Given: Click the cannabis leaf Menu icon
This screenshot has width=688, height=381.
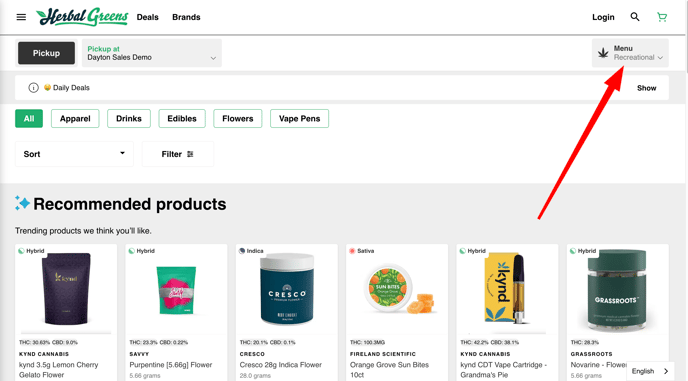Looking at the screenshot, I should click(x=603, y=53).
